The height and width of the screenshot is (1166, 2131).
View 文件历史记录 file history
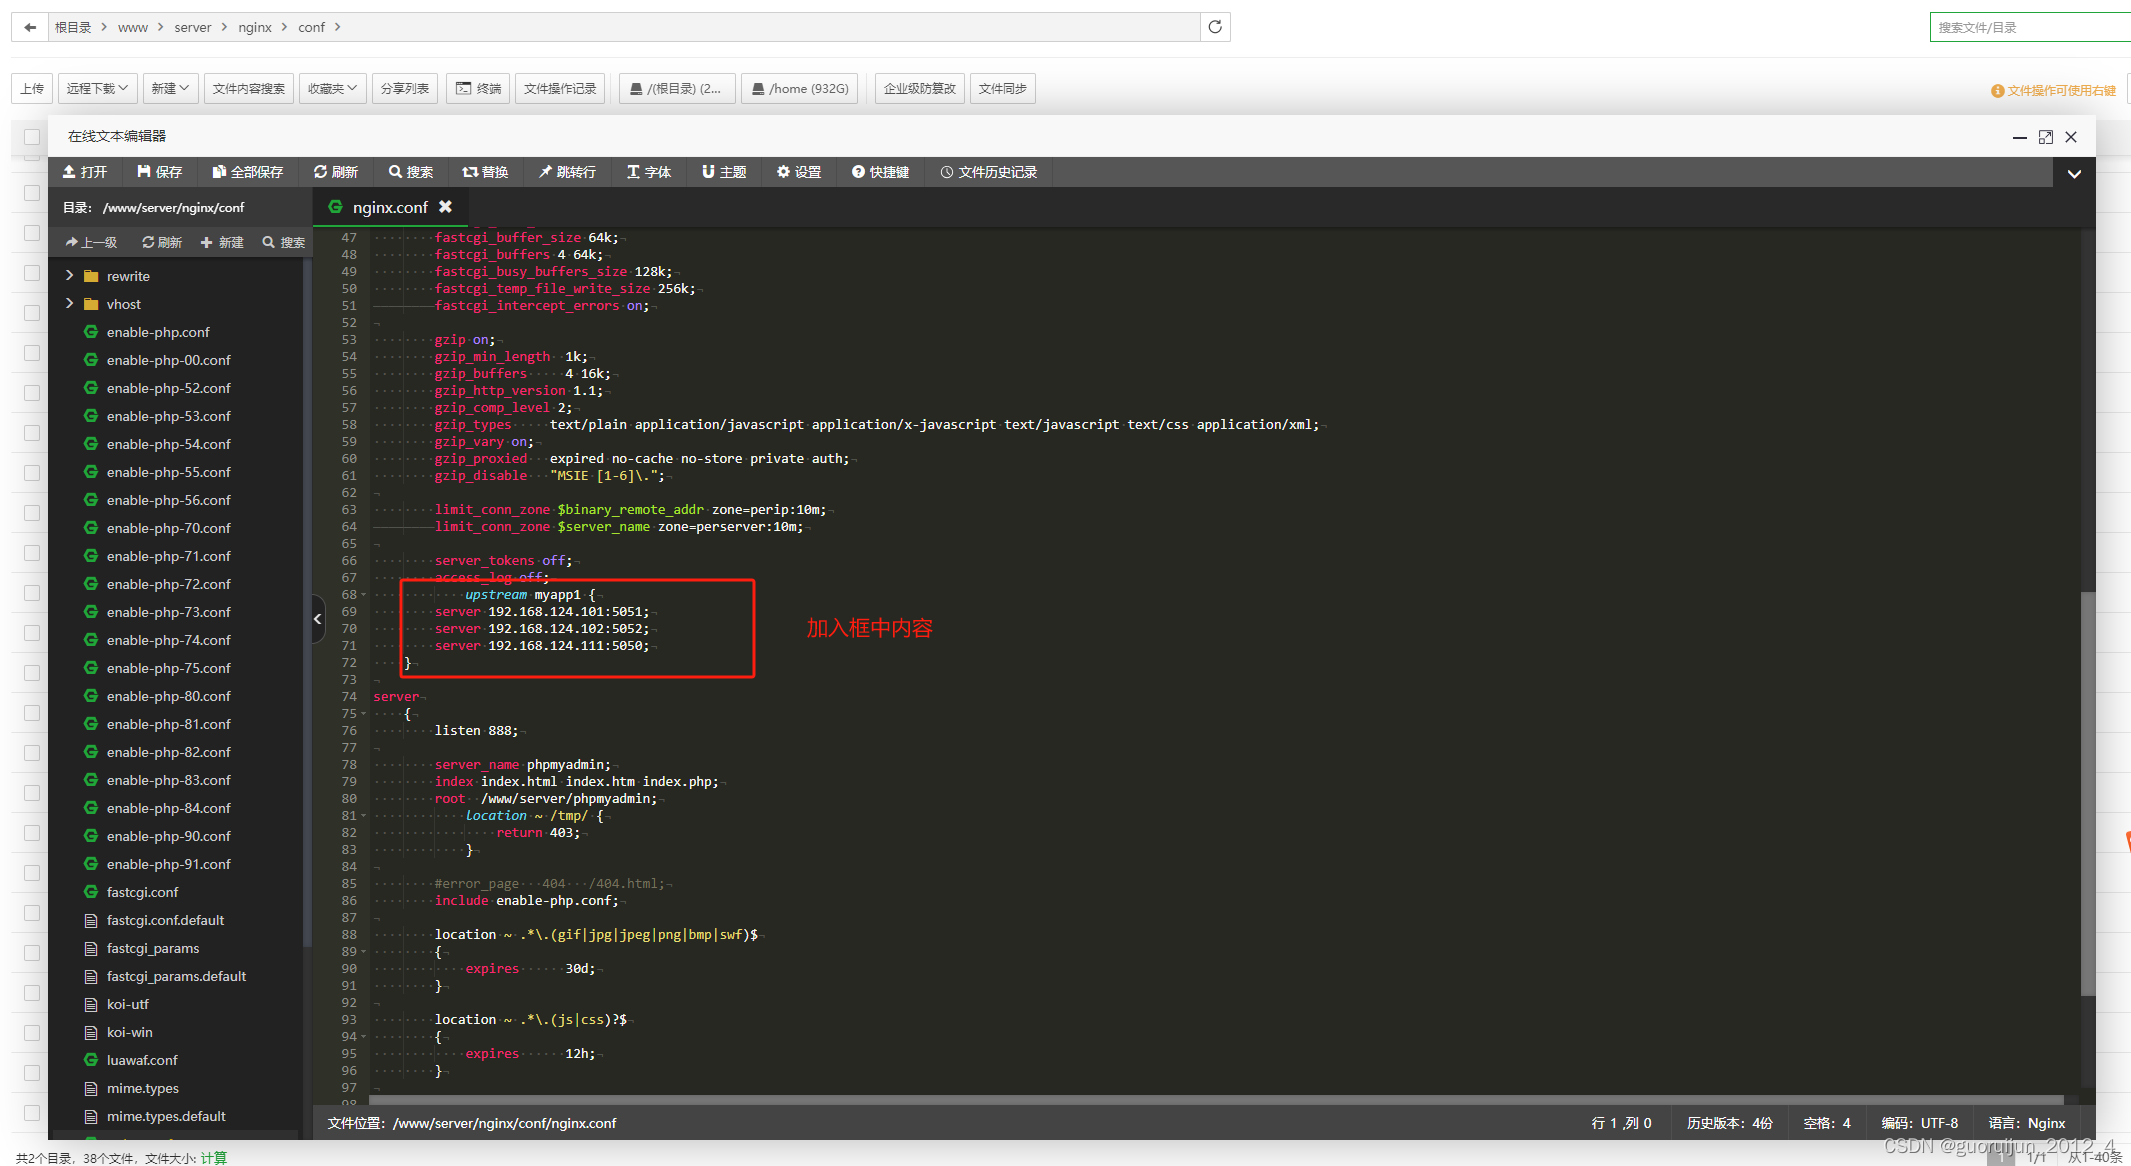click(989, 171)
